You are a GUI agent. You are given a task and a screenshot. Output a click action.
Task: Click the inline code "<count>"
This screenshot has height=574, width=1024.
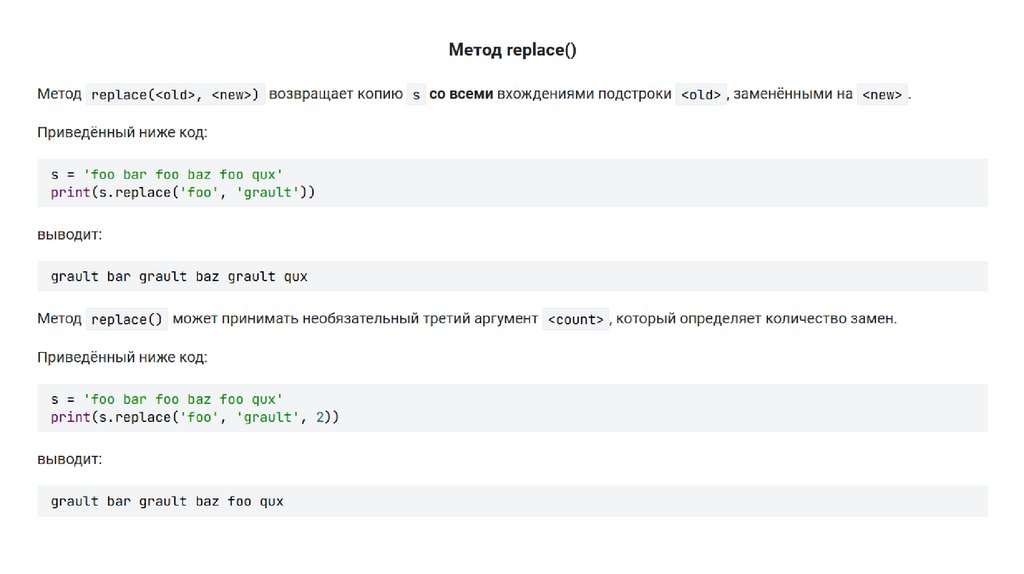tap(574, 320)
